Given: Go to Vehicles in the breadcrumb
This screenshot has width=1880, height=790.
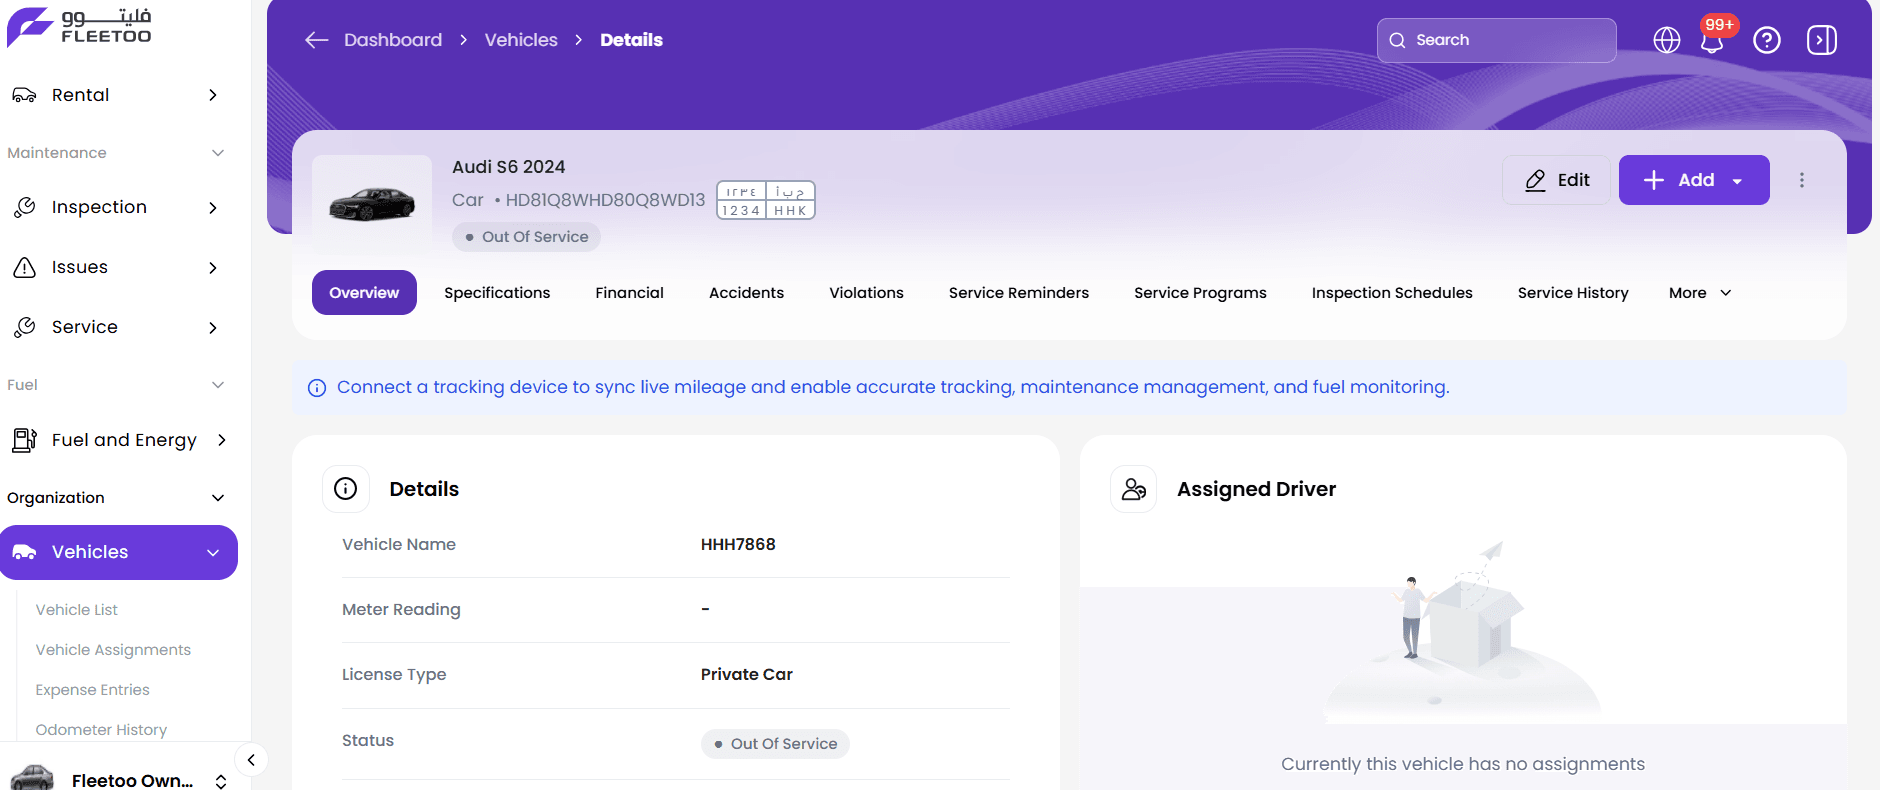Looking at the screenshot, I should [521, 40].
